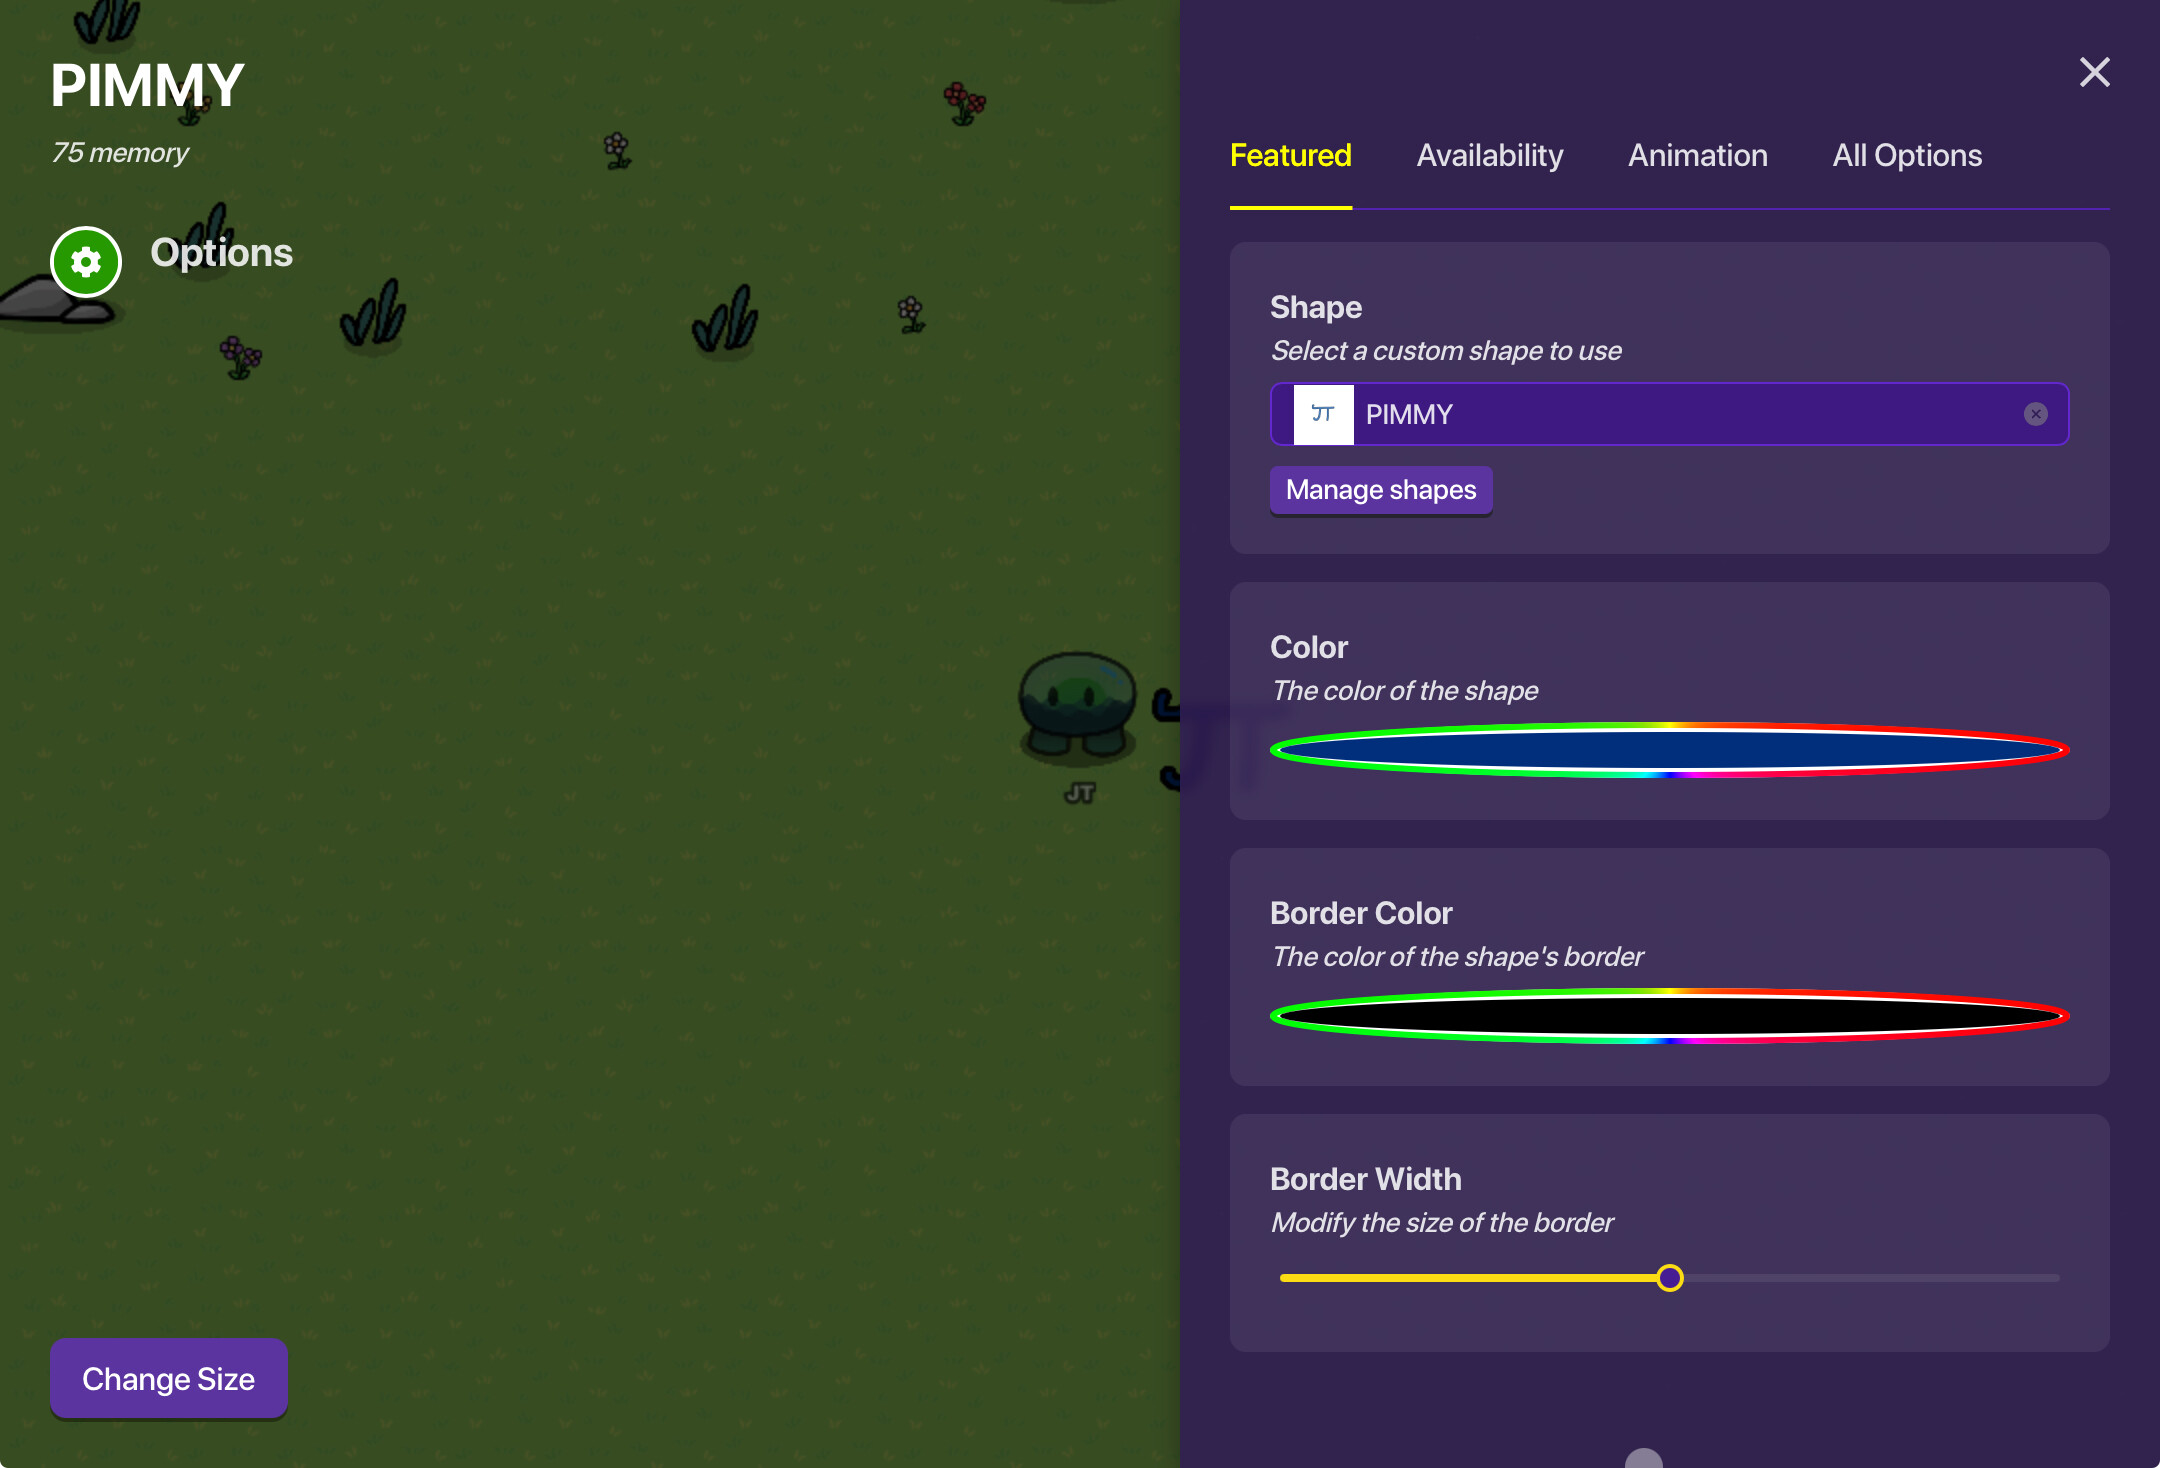Clear the selected PIMMY shape
The width and height of the screenshot is (2160, 1468).
2035,414
